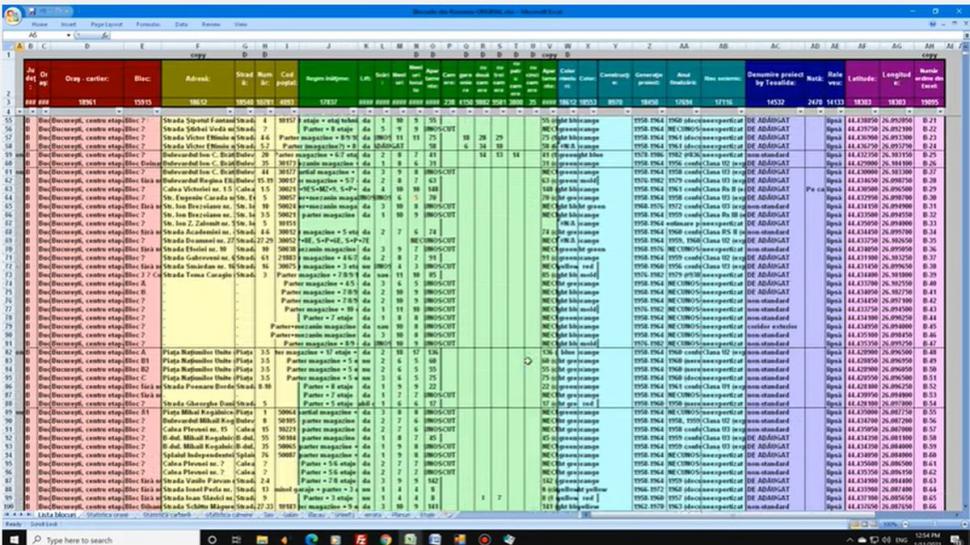The width and height of the screenshot is (970, 545).
Task: Click the Save icon in quick access toolbar
Action: click(x=32, y=11)
